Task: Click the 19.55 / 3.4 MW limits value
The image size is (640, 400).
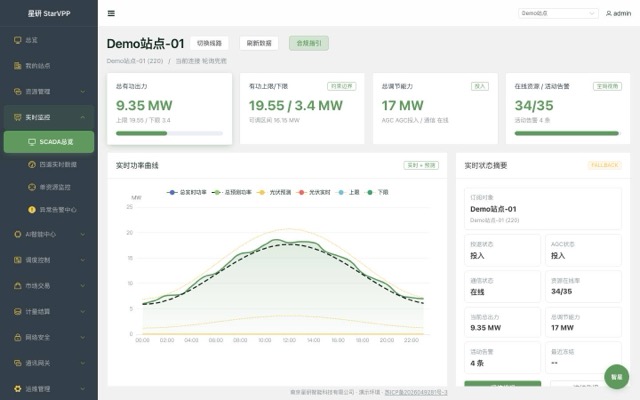Action: click(296, 105)
